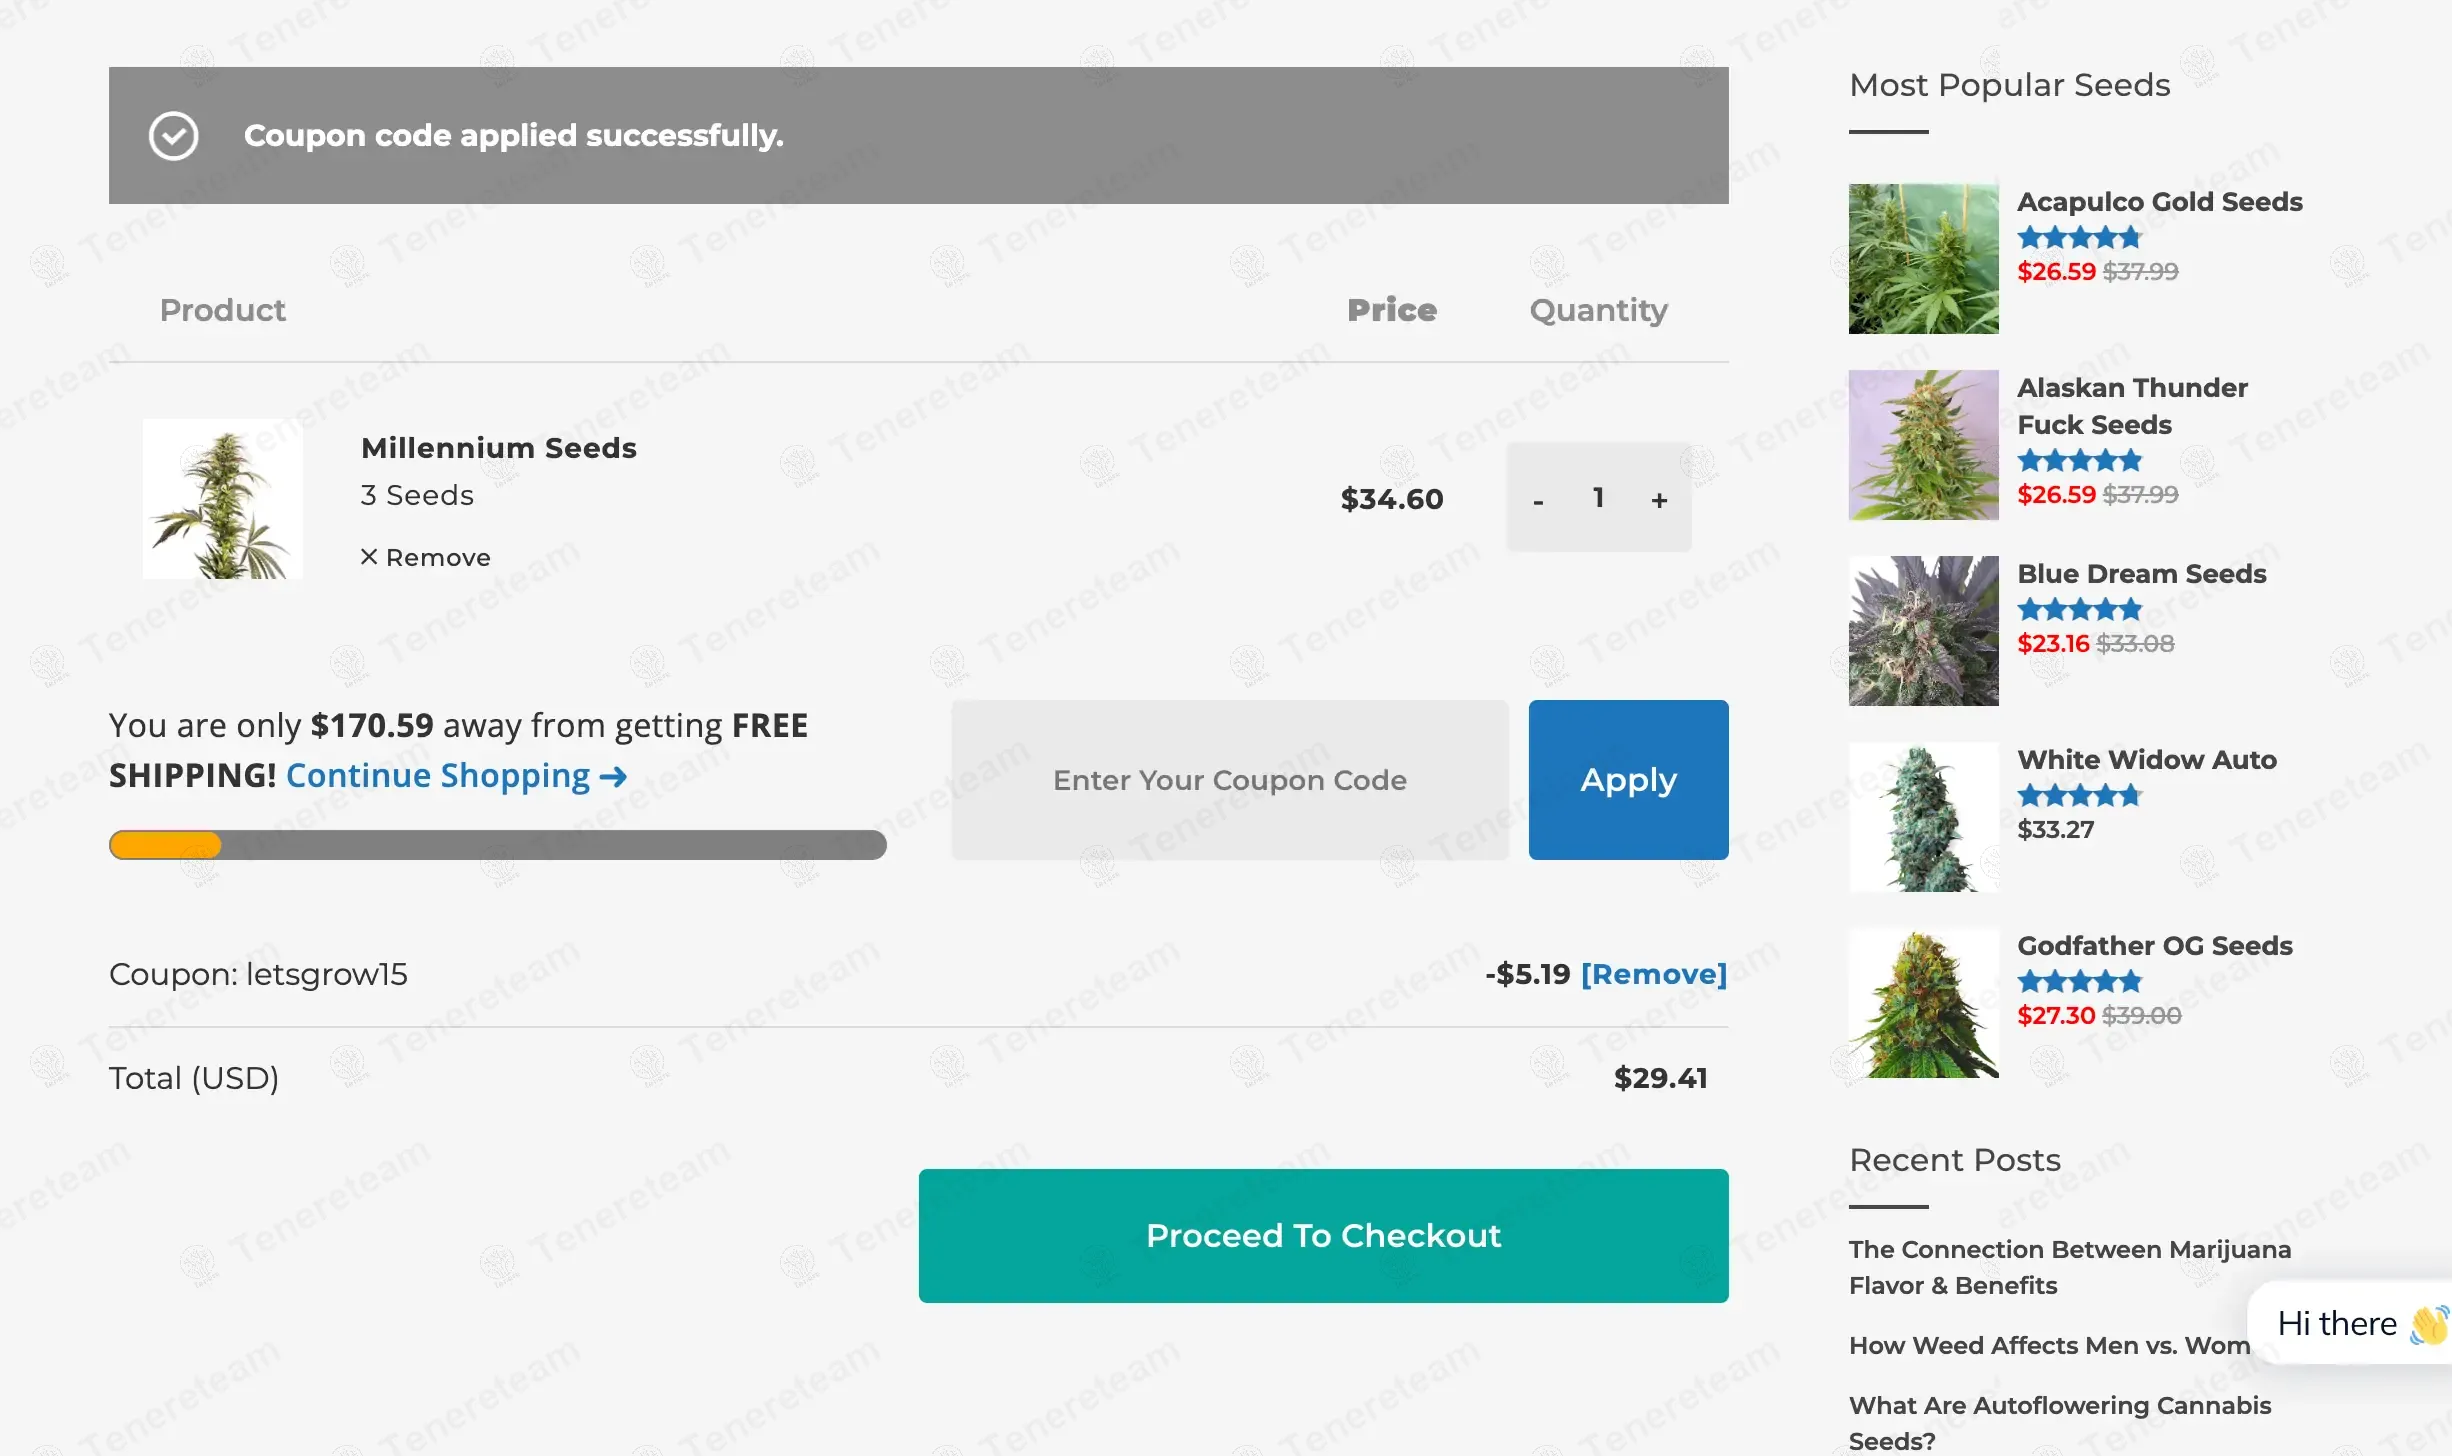Follow the Continue Shopping link
The height and width of the screenshot is (1456, 2452).
point(457,776)
